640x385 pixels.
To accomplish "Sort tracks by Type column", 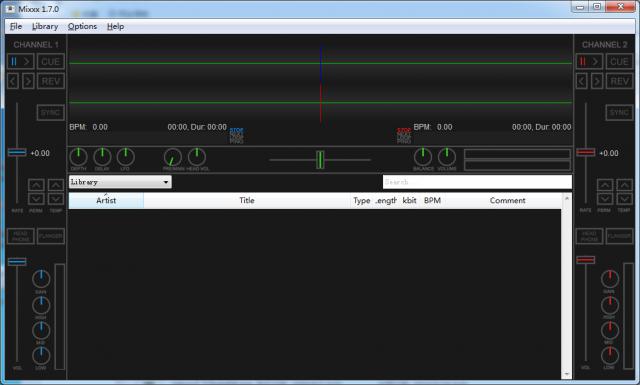I will coord(361,200).
